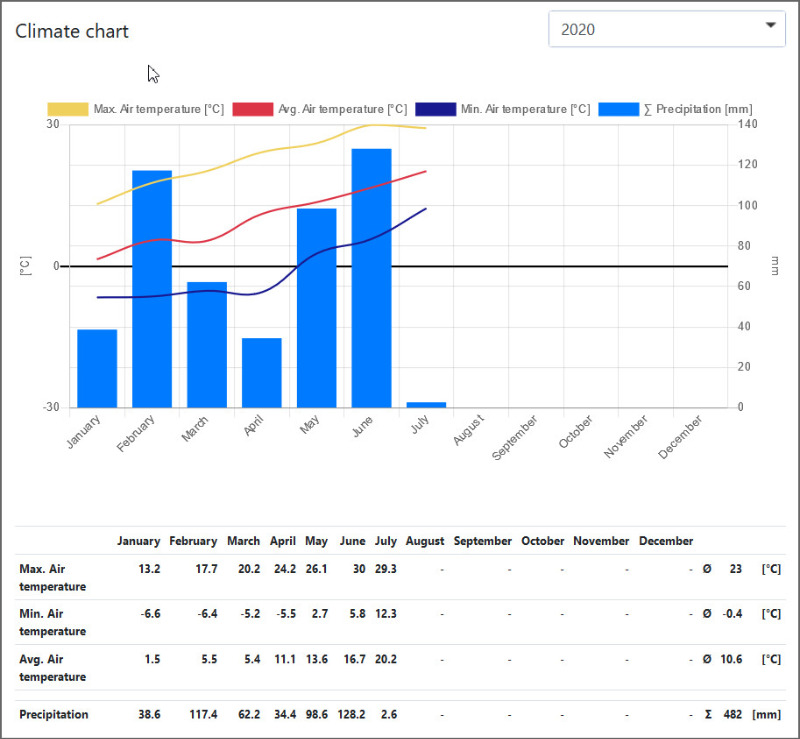Screen dimensions: 800x739
Task: Hide the Min. Air temperature series label
Action: [524, 109]
